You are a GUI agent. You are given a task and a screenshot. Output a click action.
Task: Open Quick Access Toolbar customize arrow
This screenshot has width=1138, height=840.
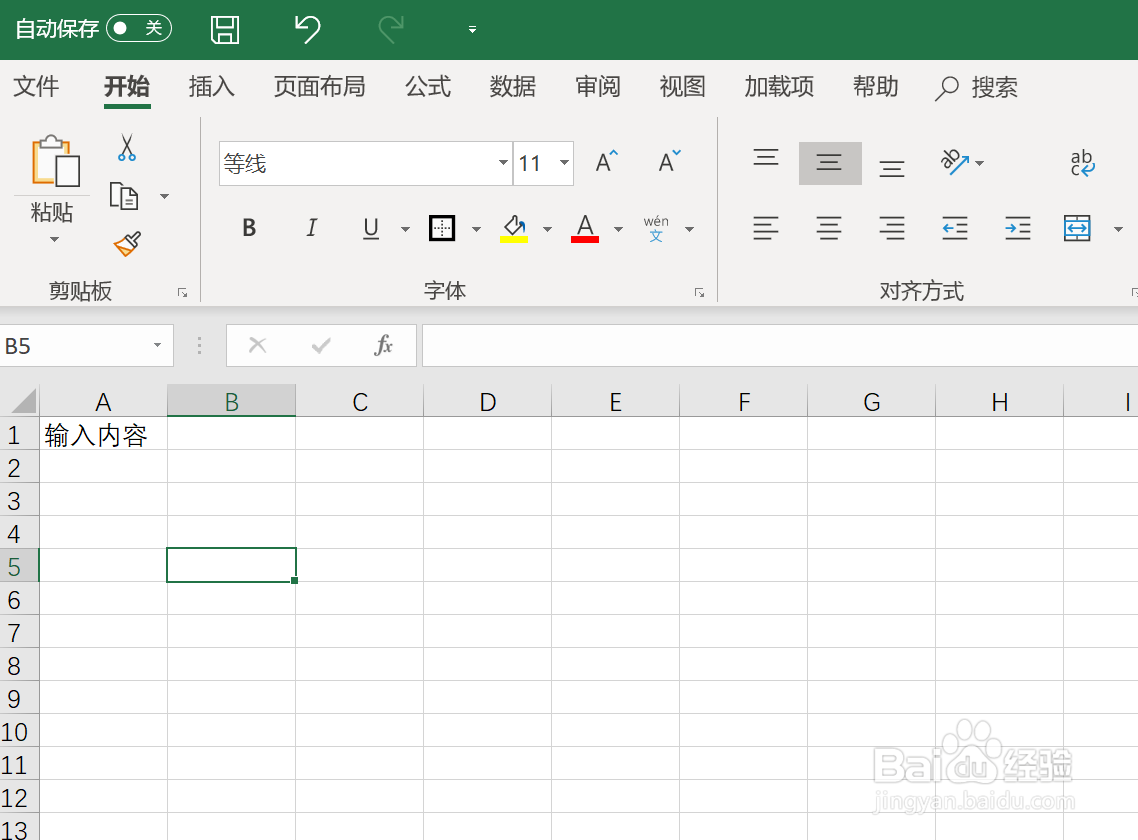[x=472, y=30]
